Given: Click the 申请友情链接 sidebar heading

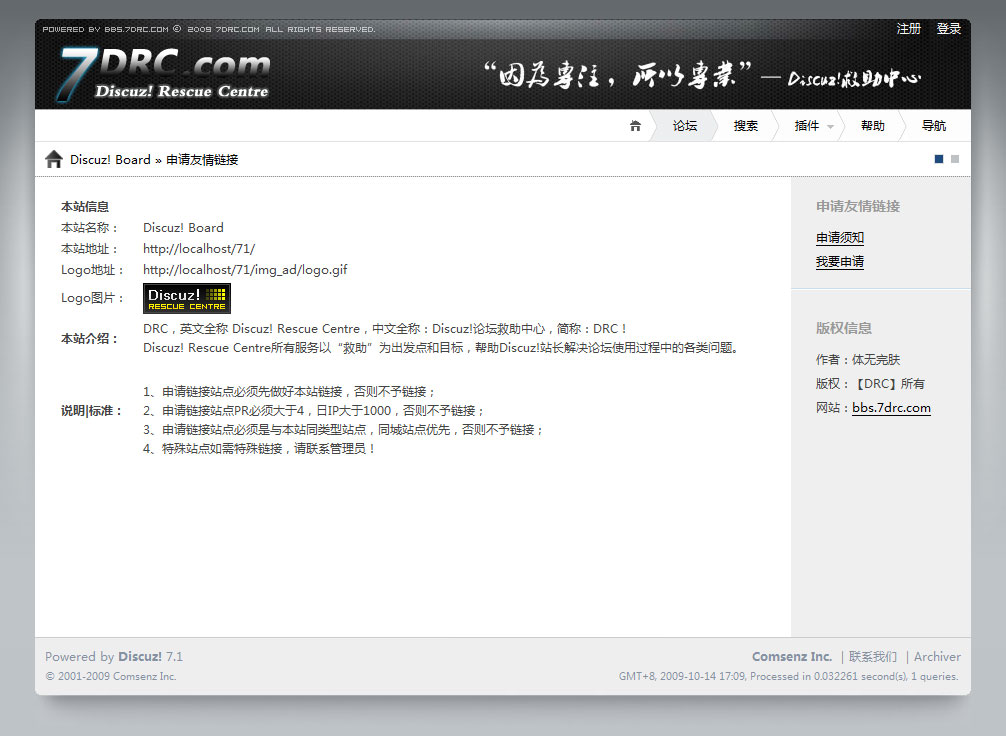Looking at the screenshot, I should (x=858, y=206).
